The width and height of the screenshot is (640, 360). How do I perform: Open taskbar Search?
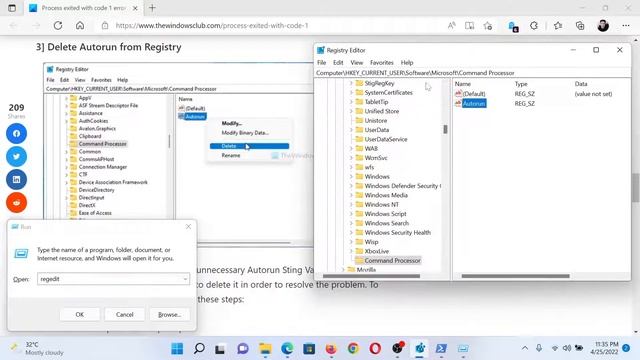199,349
